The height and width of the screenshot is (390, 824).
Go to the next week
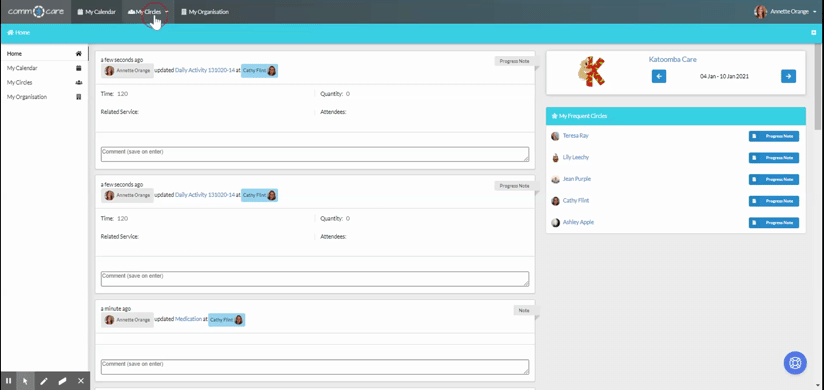[788, 76]
